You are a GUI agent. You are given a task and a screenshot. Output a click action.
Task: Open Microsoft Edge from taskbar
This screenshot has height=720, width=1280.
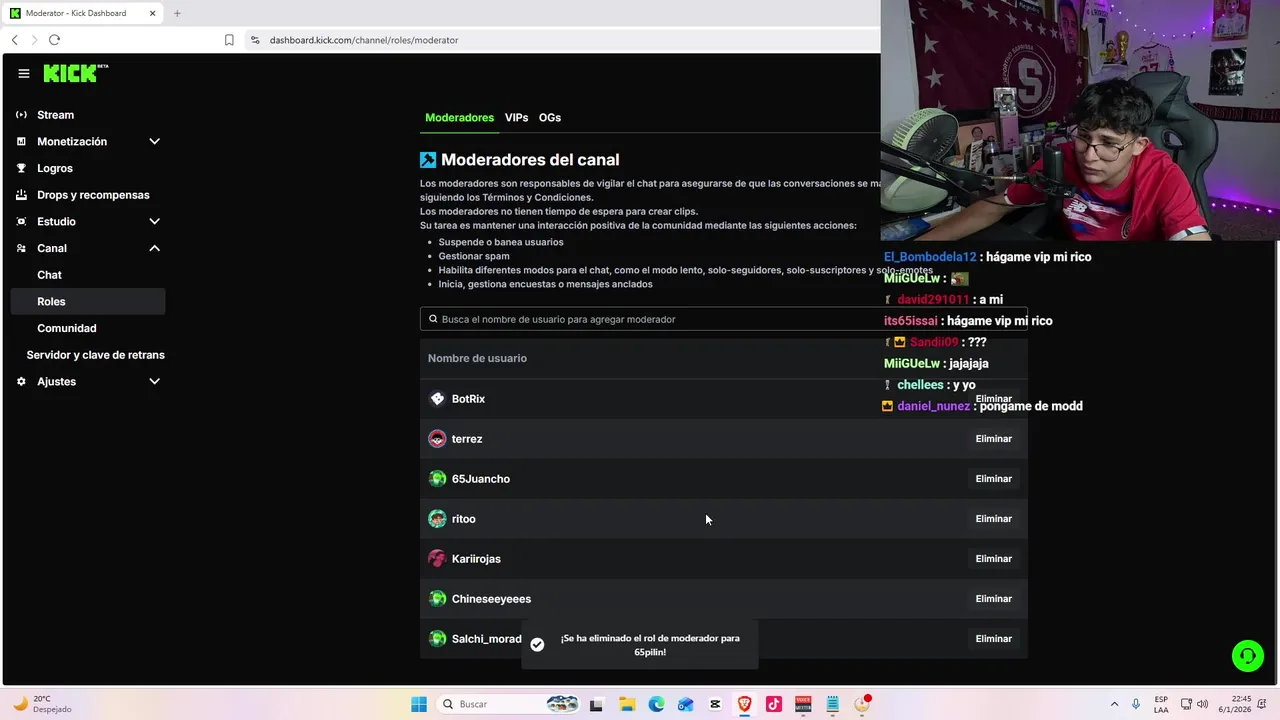coord(656,704)
